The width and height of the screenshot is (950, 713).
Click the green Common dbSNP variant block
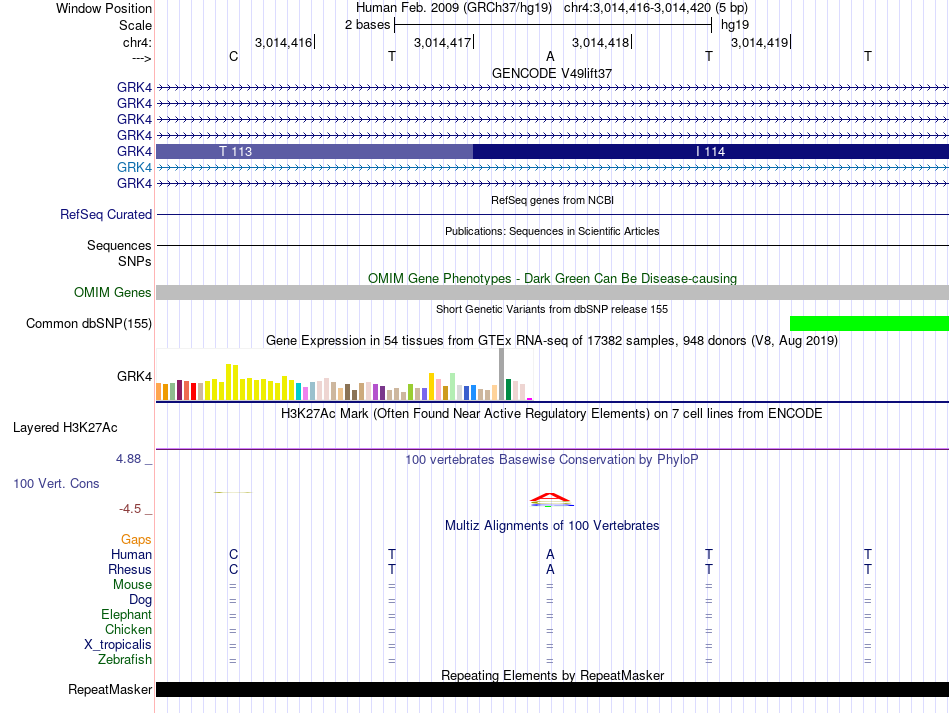point(869,323)
